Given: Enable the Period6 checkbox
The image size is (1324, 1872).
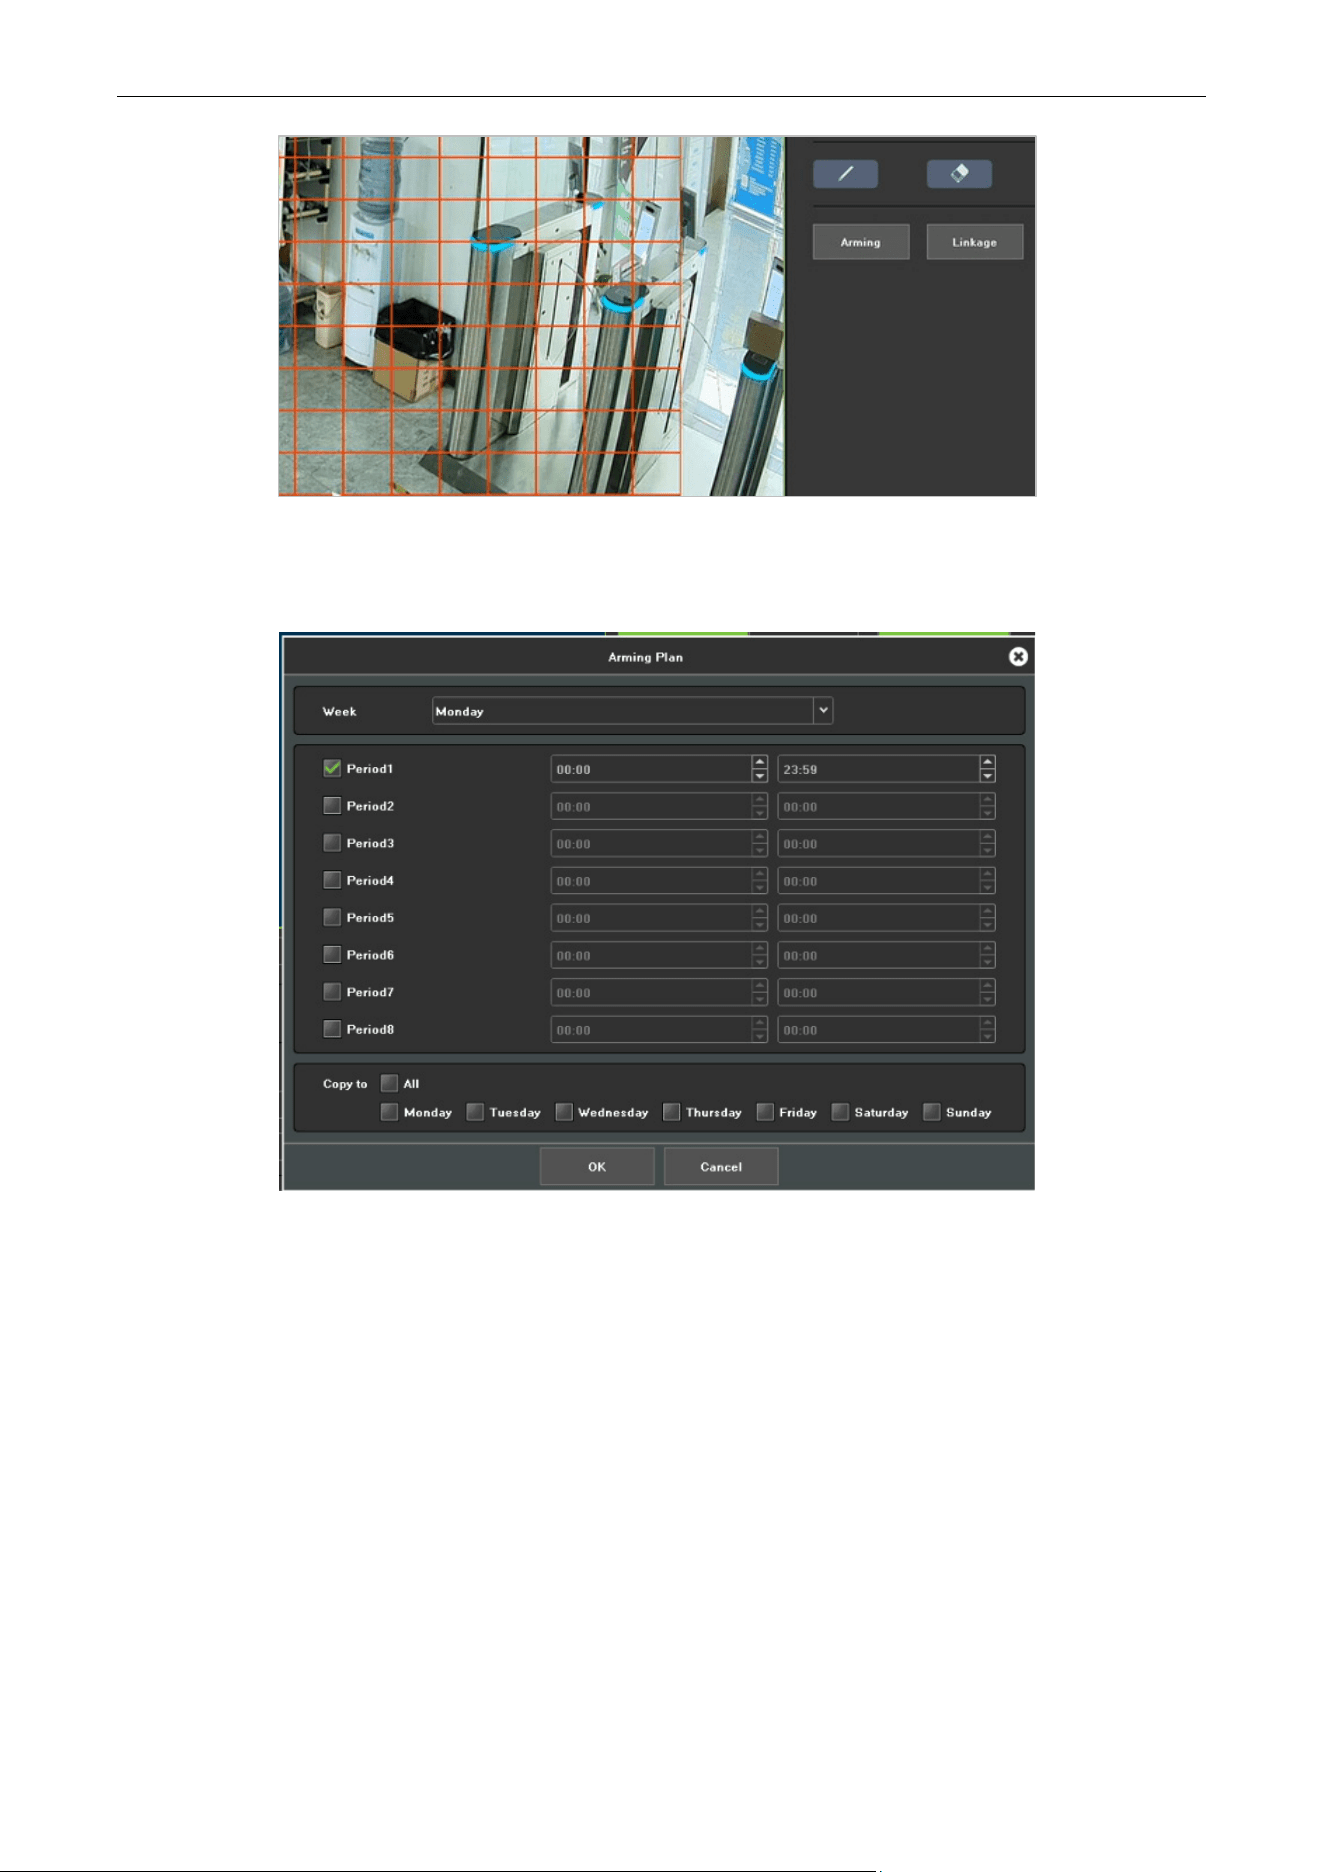Looking at the screenshot, I should click(332, 954).
